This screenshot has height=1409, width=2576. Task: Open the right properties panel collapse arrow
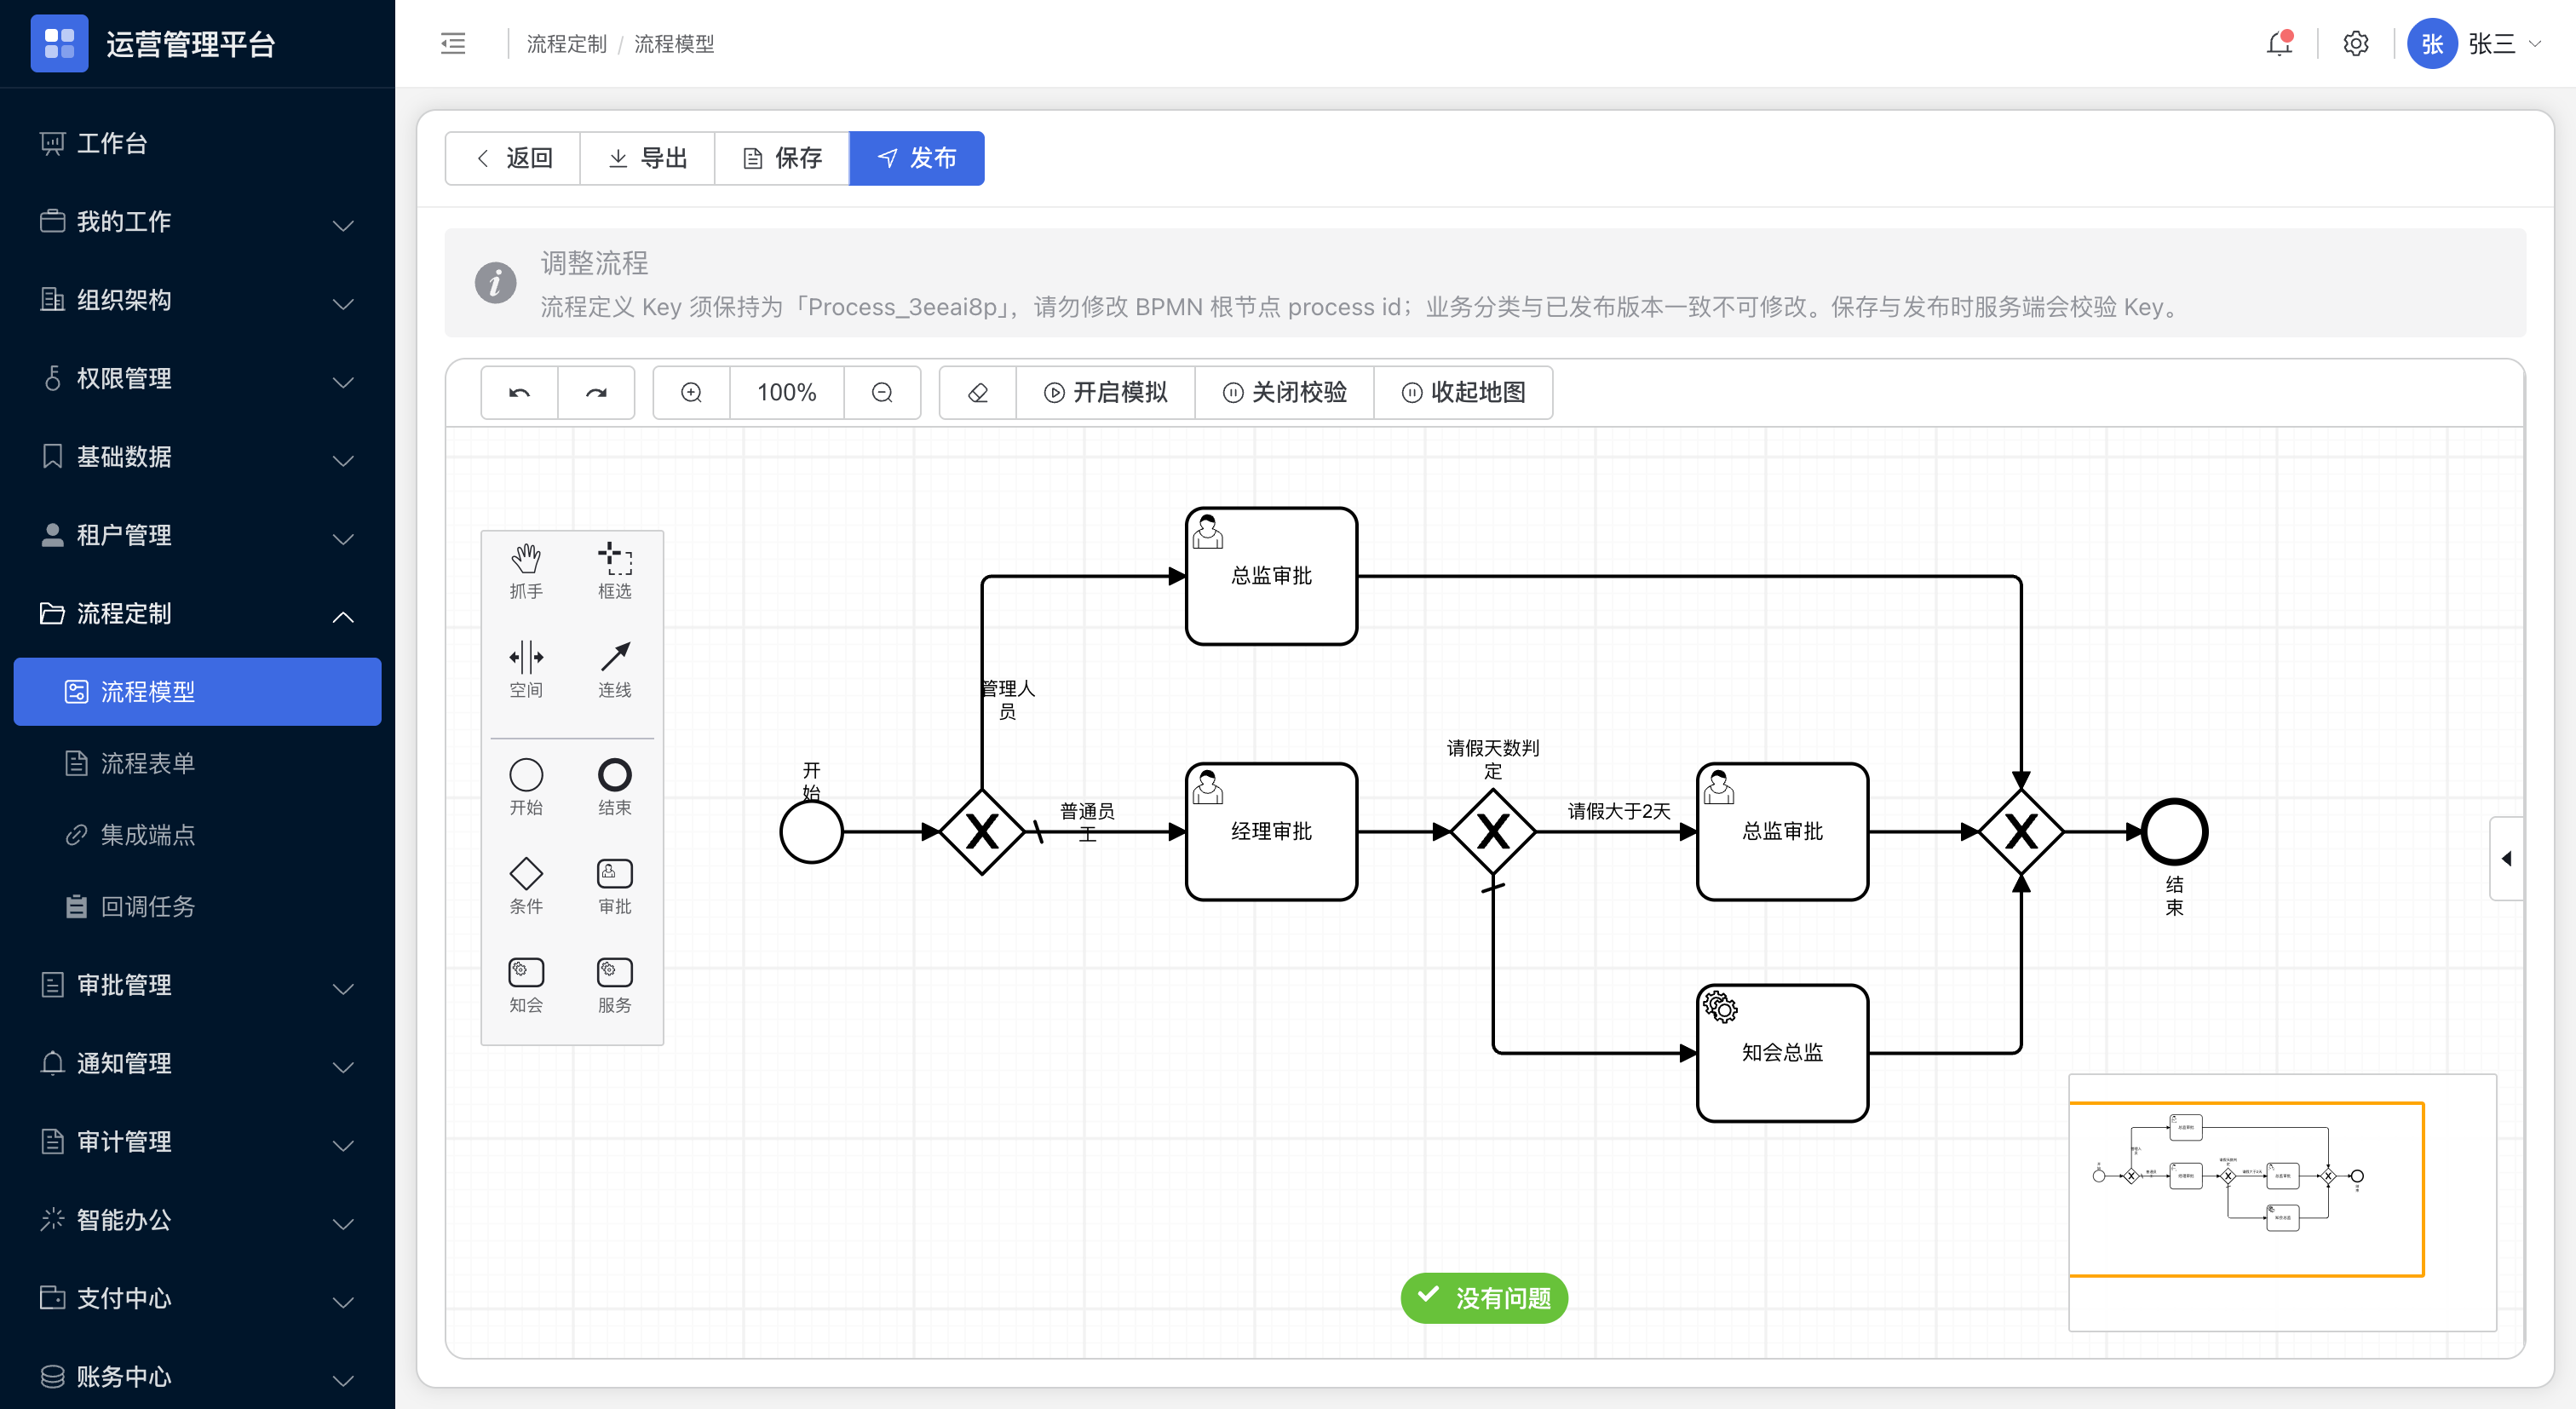pos(2507,859)
